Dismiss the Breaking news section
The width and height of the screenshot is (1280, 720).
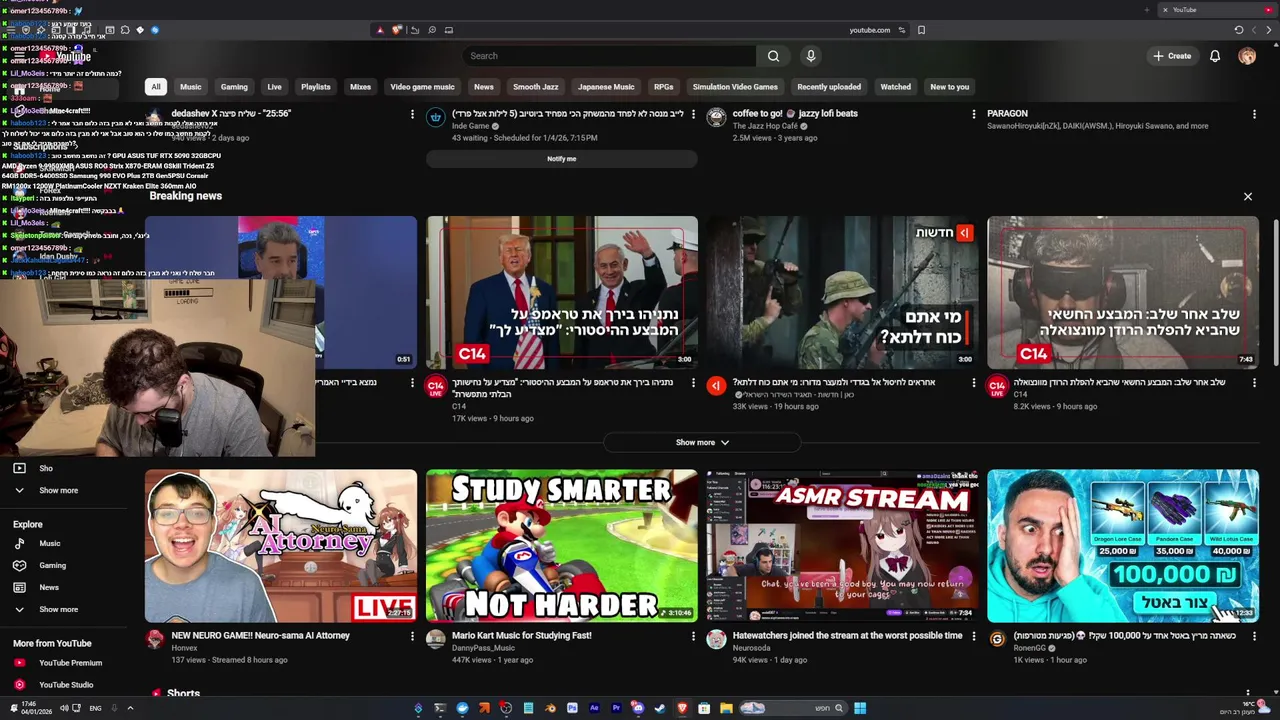1247,196
